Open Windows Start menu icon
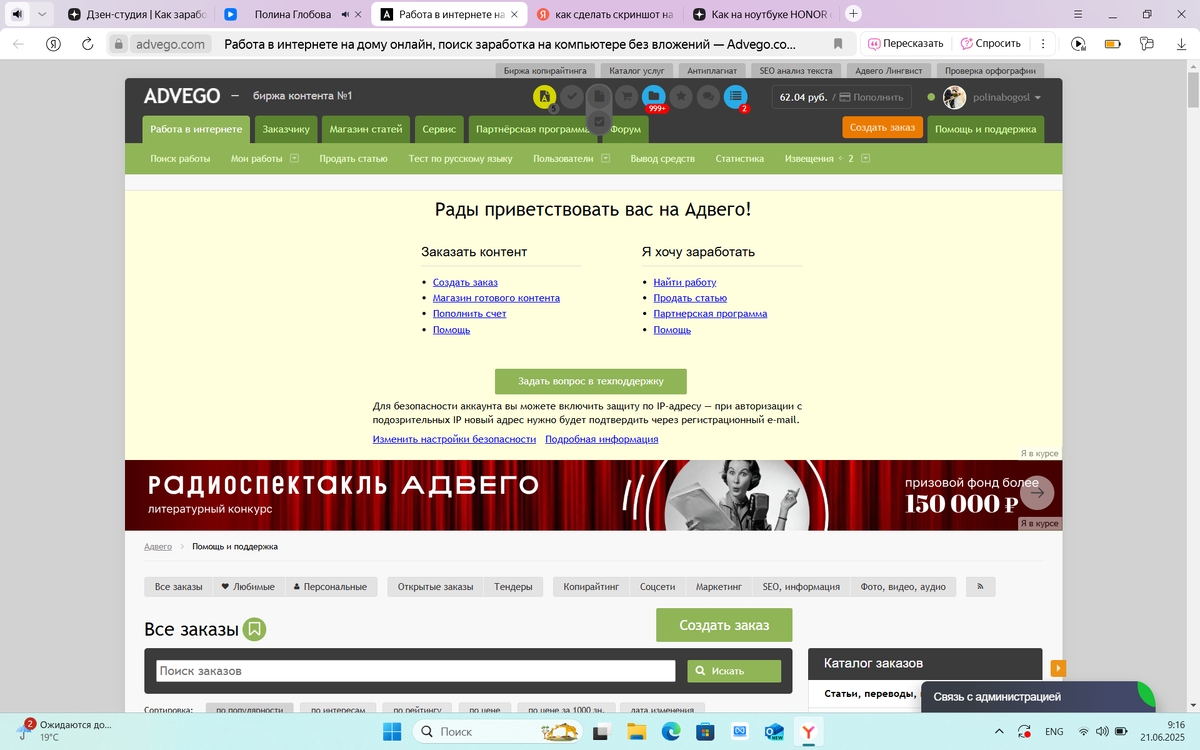 click(x=391, y=731)
